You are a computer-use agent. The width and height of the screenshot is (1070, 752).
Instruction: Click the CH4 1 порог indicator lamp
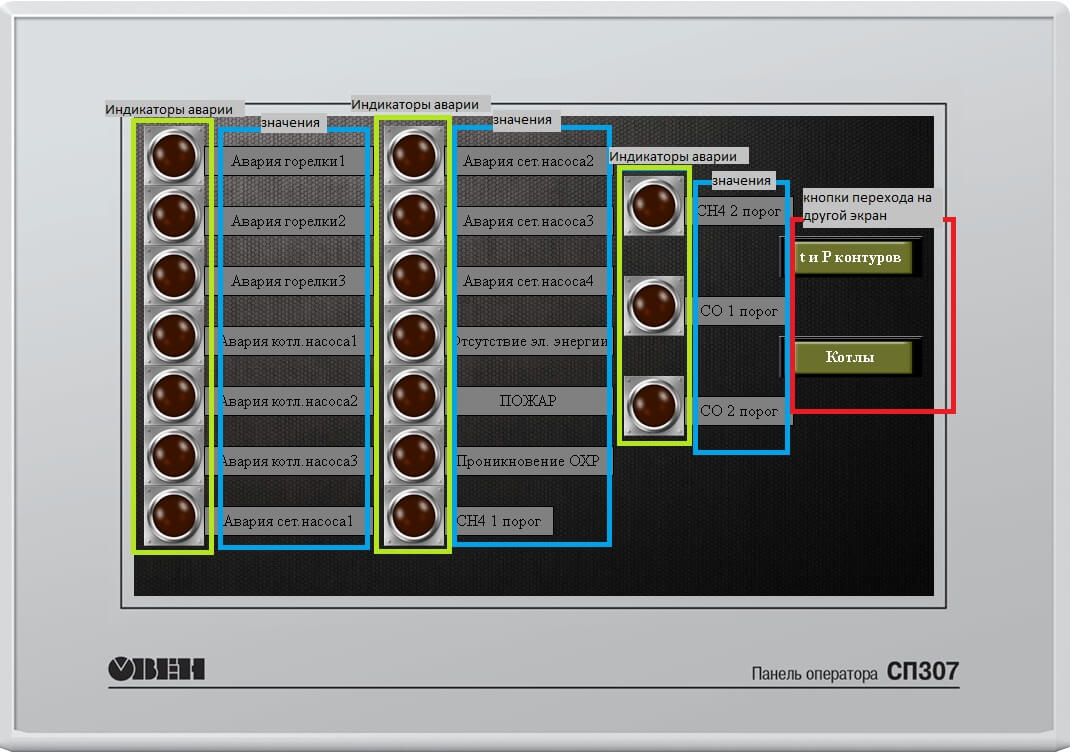413,515
